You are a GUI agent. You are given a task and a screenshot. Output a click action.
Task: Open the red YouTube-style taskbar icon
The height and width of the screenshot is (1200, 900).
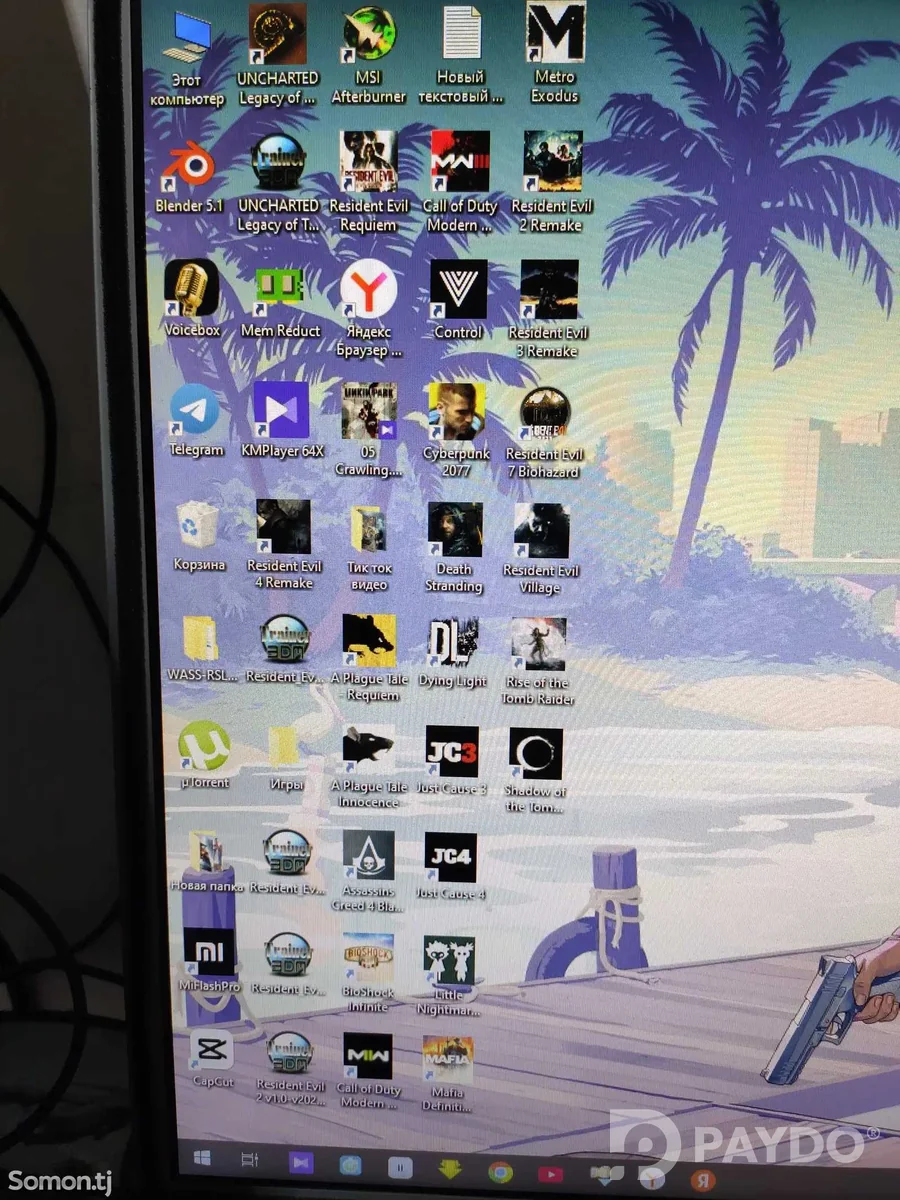pyautogui.click(x=551, y=1174)
